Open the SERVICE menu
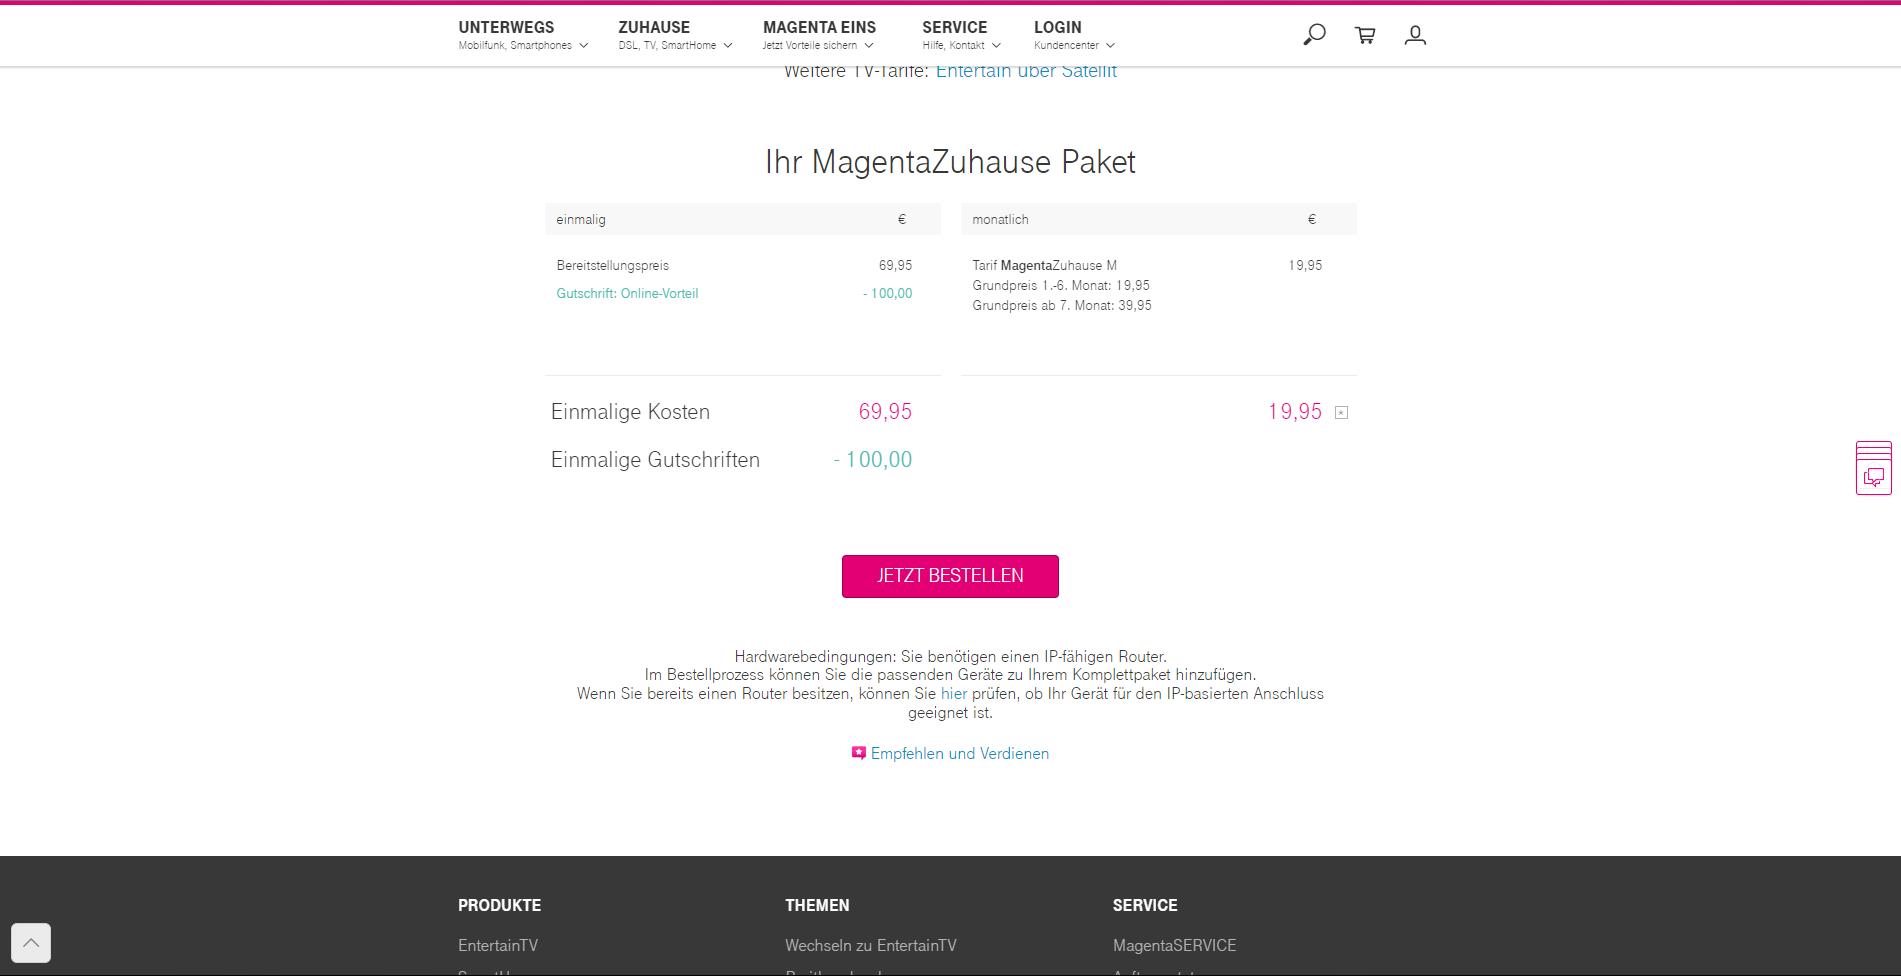 [x=954, y=27]
